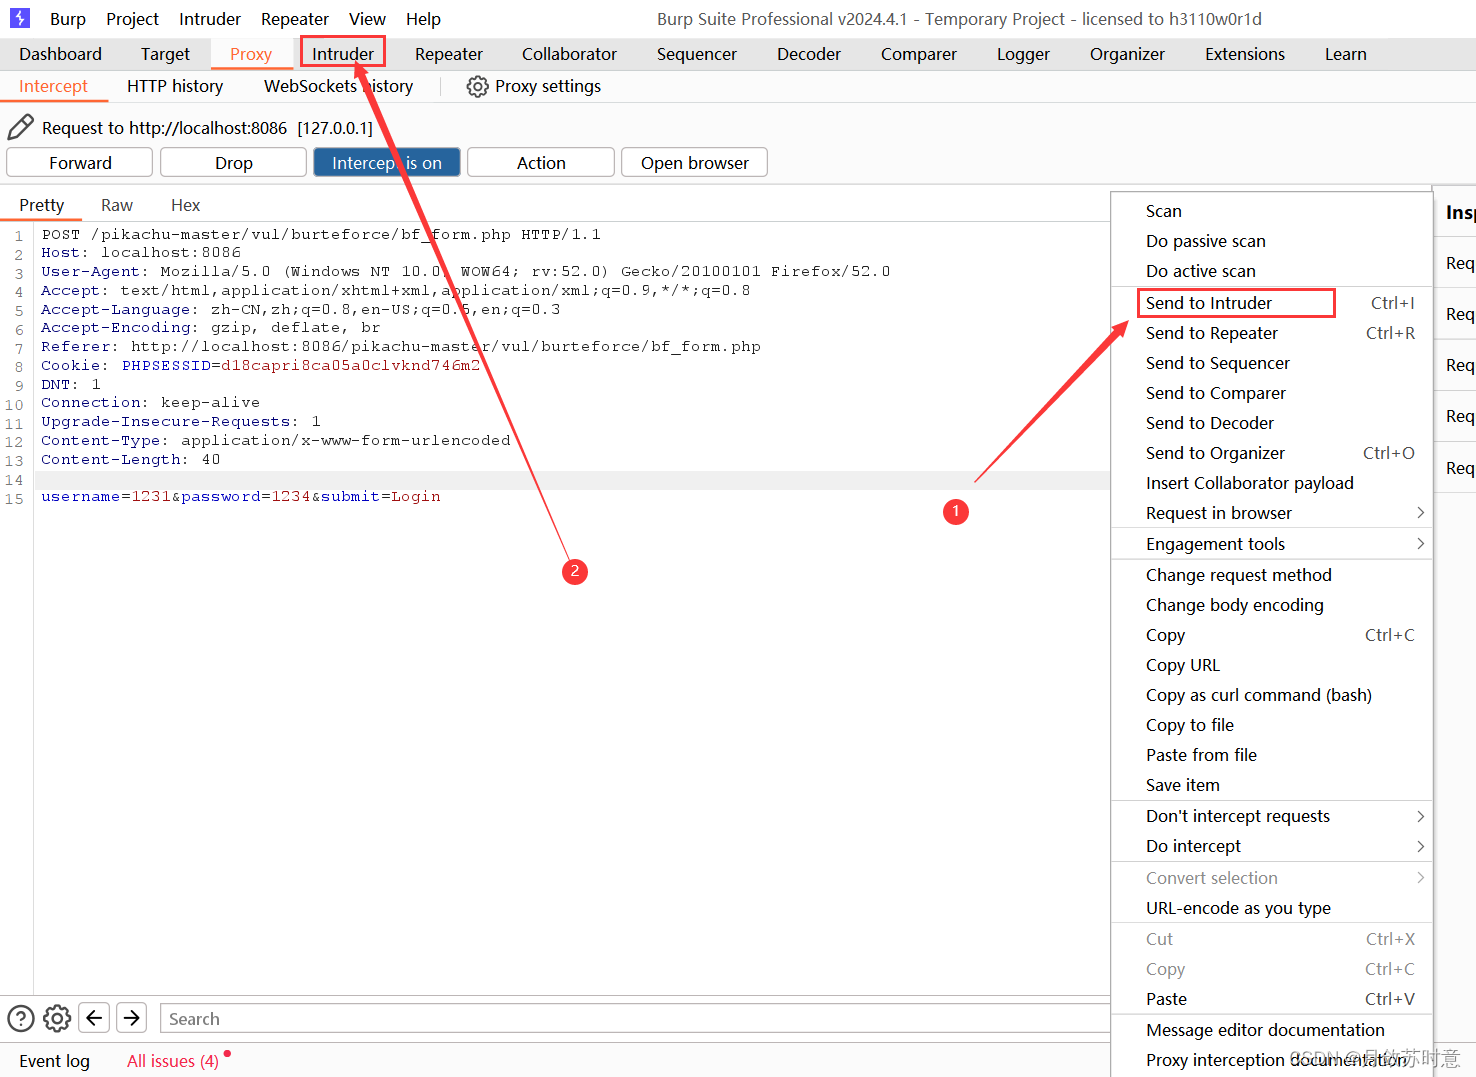Screen dimensions: 1476x1077
Task: Select the Hex view tab
Action: (185, 205)
